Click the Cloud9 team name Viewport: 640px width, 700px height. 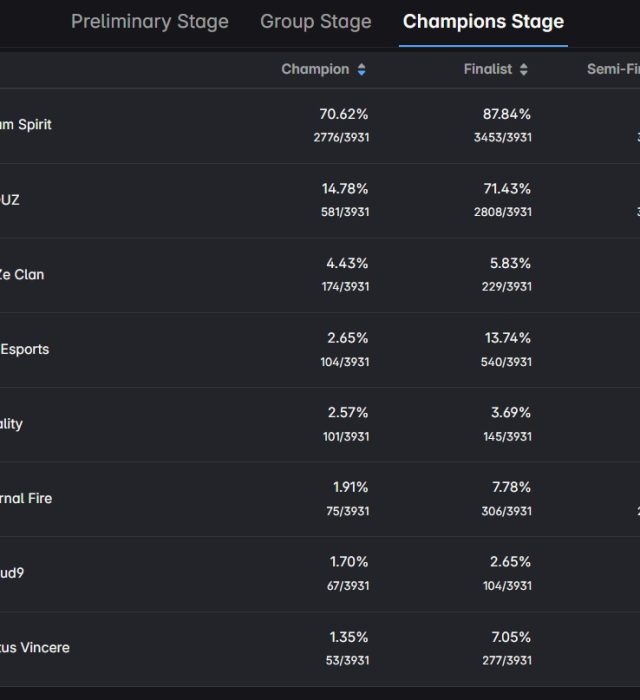(14, 573)
